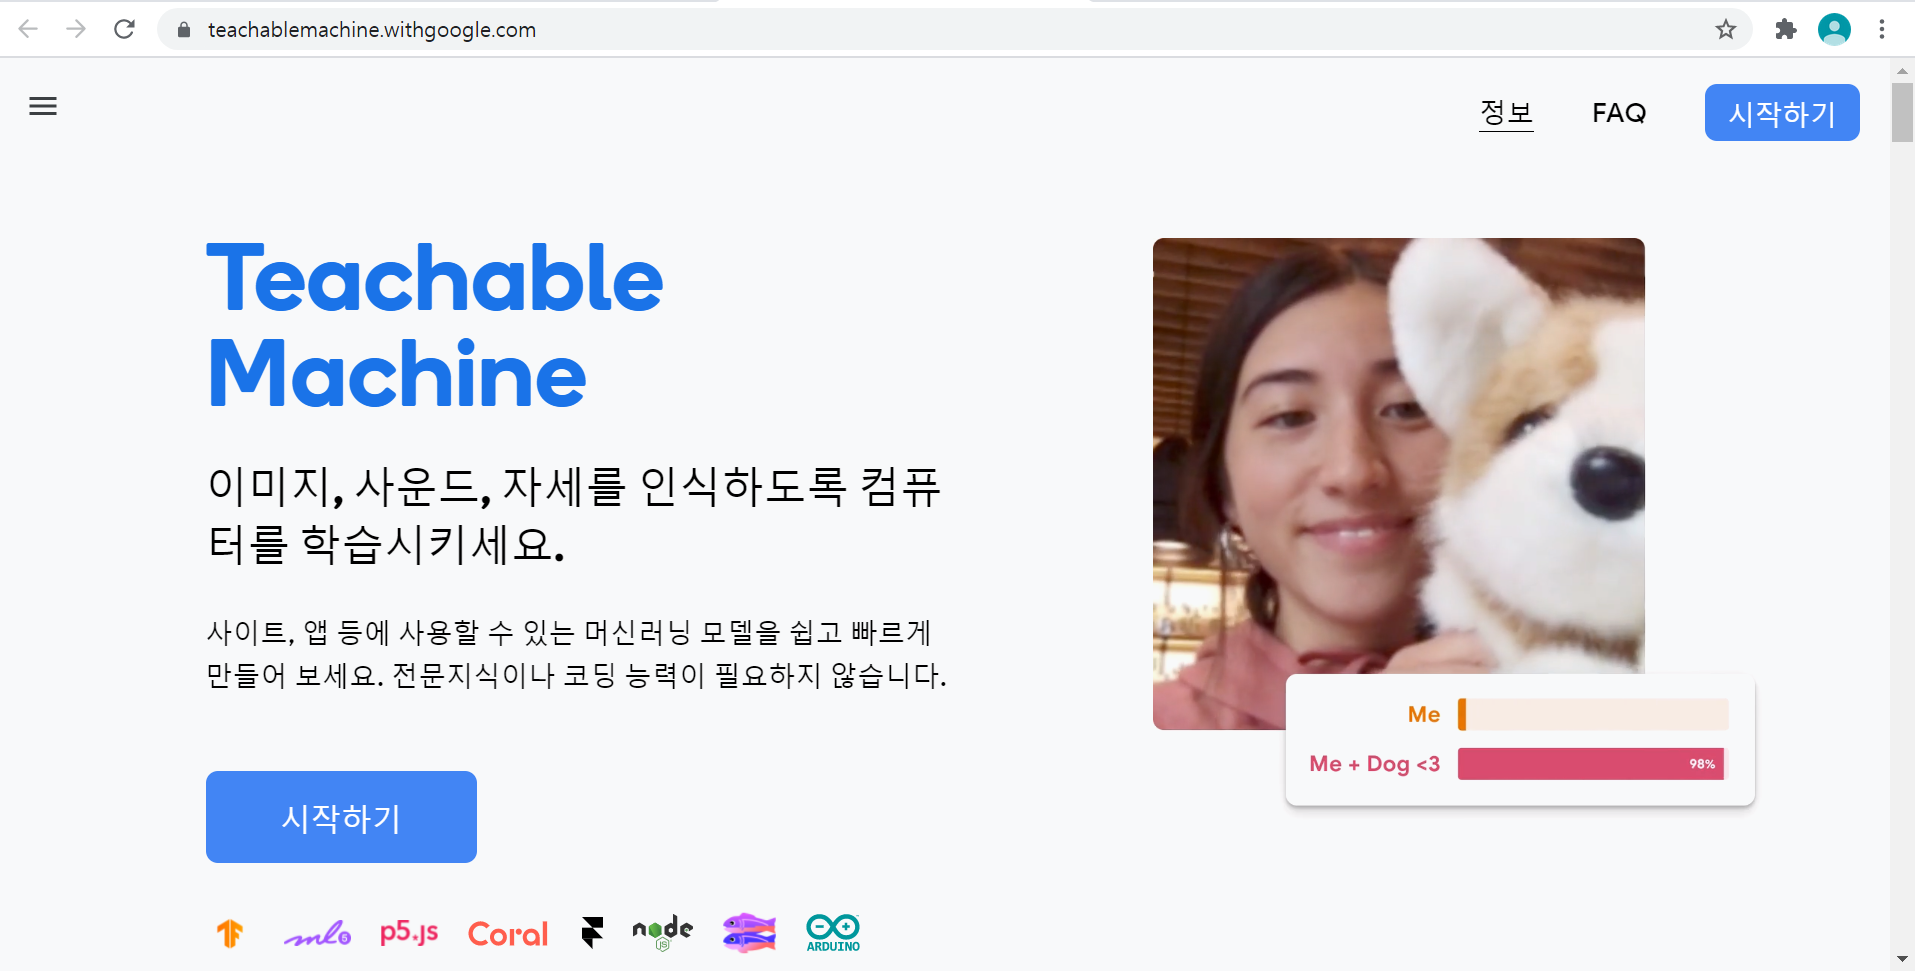The width and height of the screenshot is (1915, 971).
Task: Open the browser extensions puzzle icon
Action: (1786, 30)
